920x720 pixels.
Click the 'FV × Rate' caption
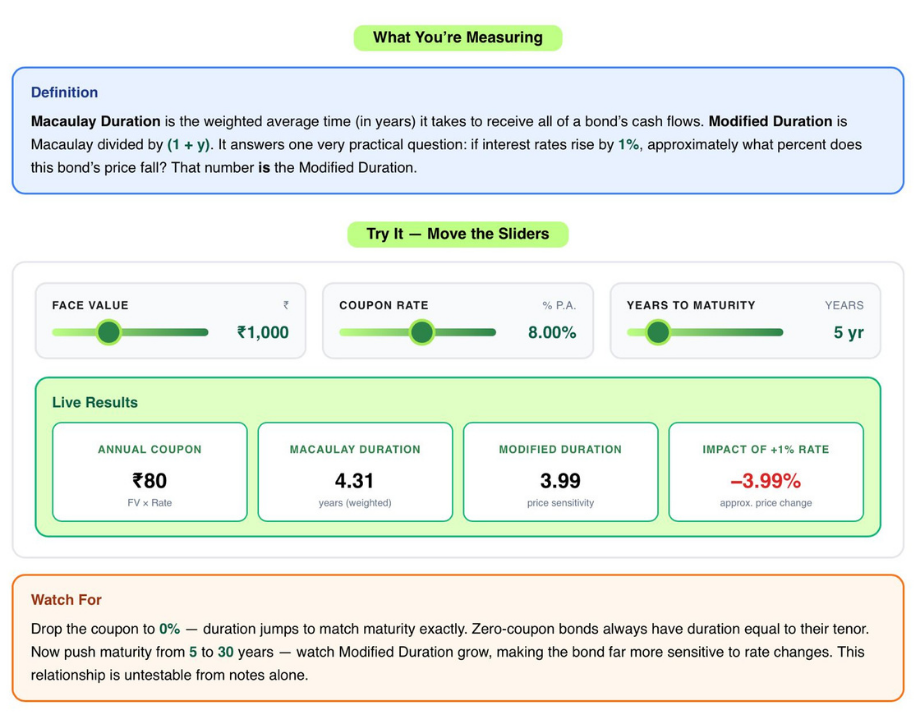[150, 503]
